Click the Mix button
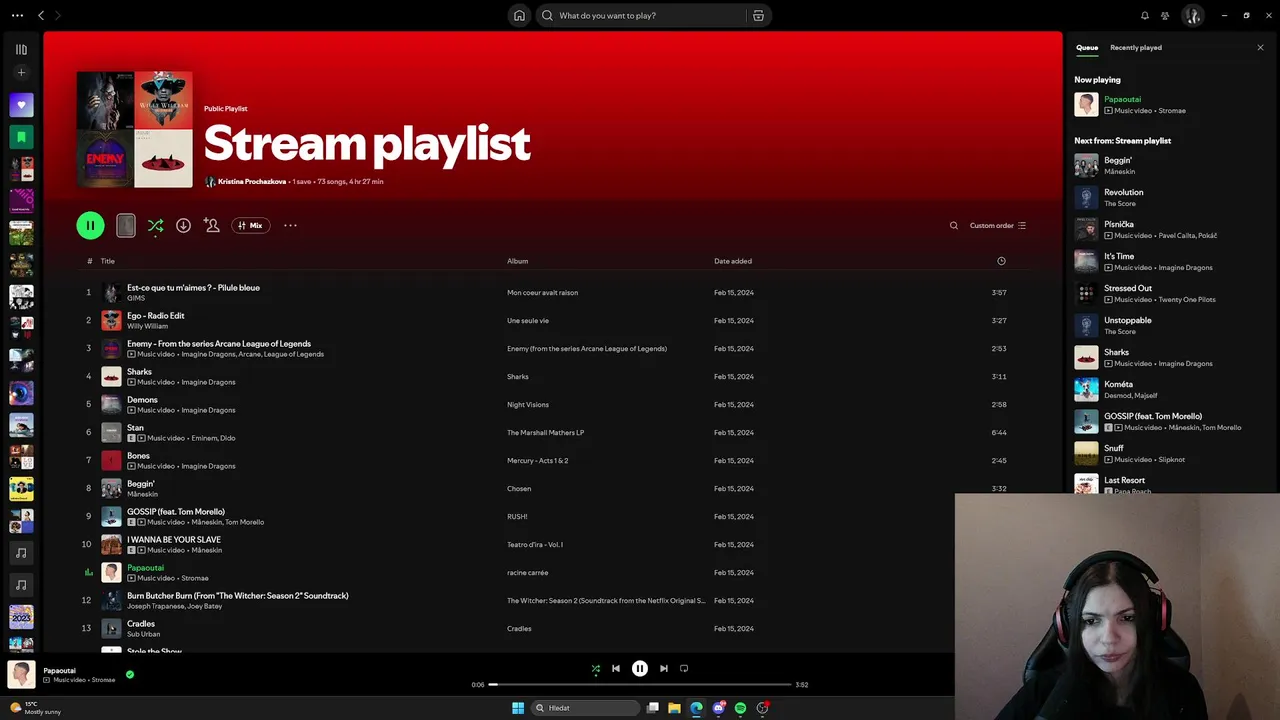 pyautogui.click(x=251, y=225)
